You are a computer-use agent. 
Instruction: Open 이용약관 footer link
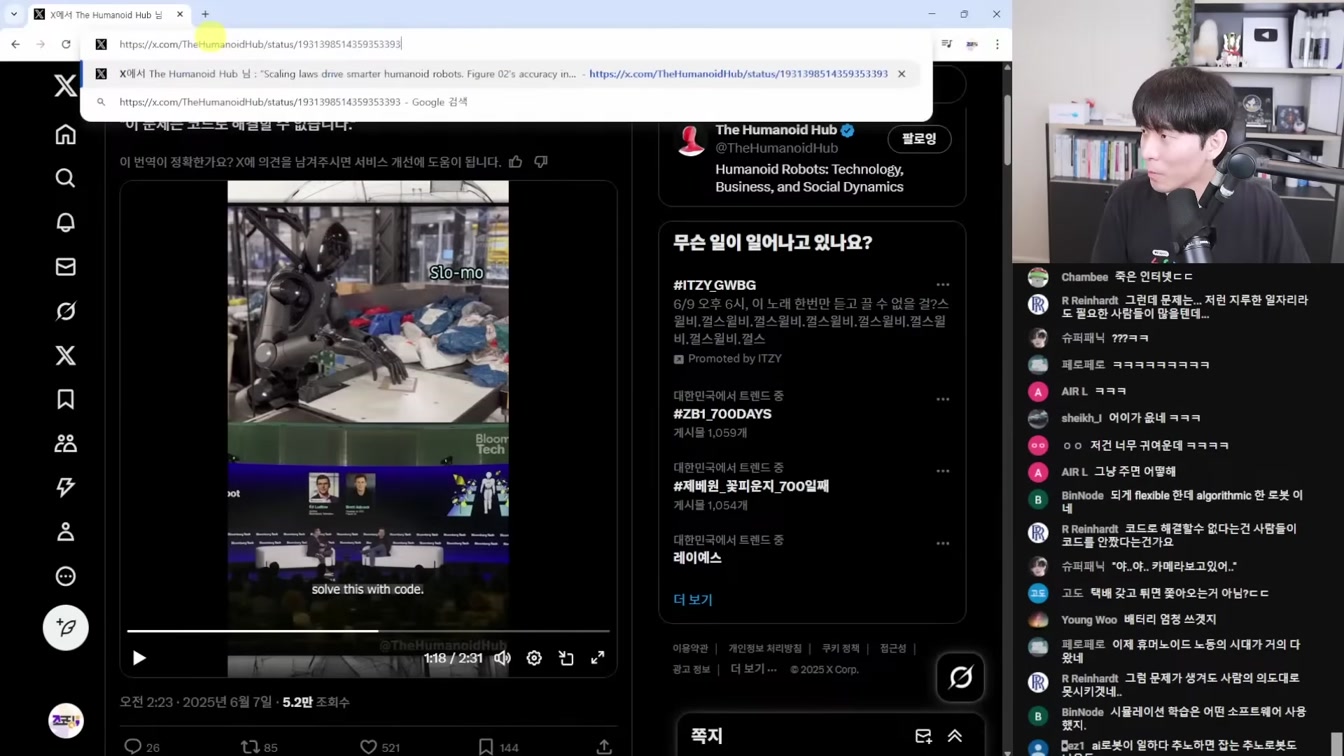coord(690,648)
